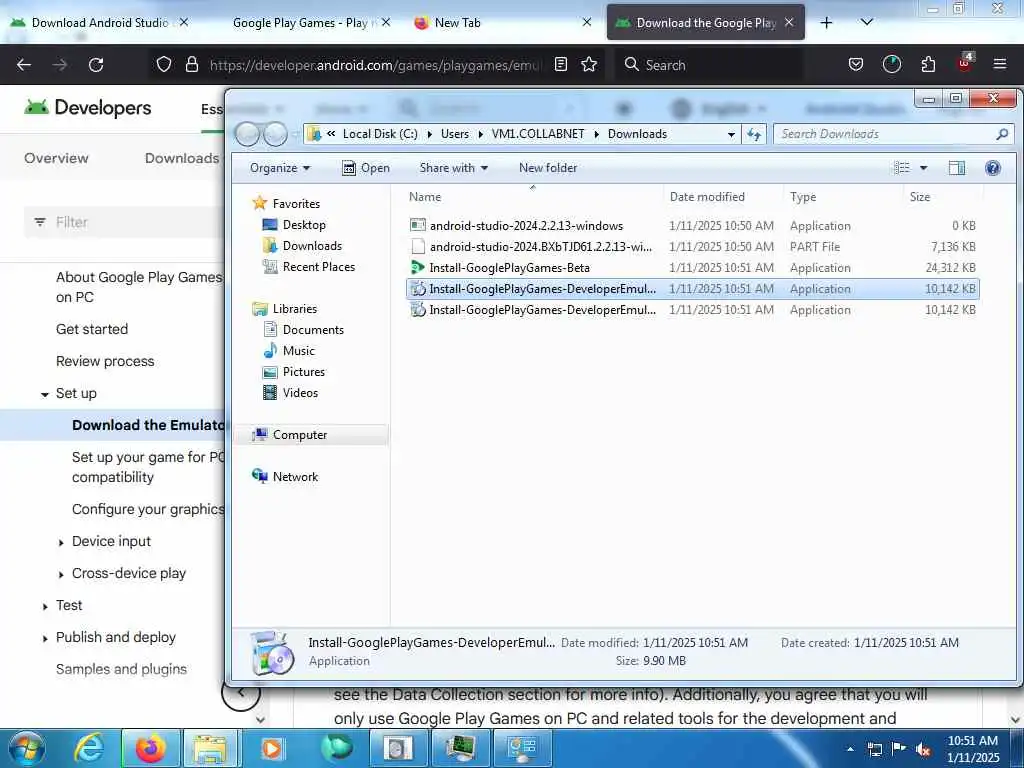Open Explorer help question mark icon
This screenshot has width=1024, height=768.
pyautogui.click(x=993, y=168)
